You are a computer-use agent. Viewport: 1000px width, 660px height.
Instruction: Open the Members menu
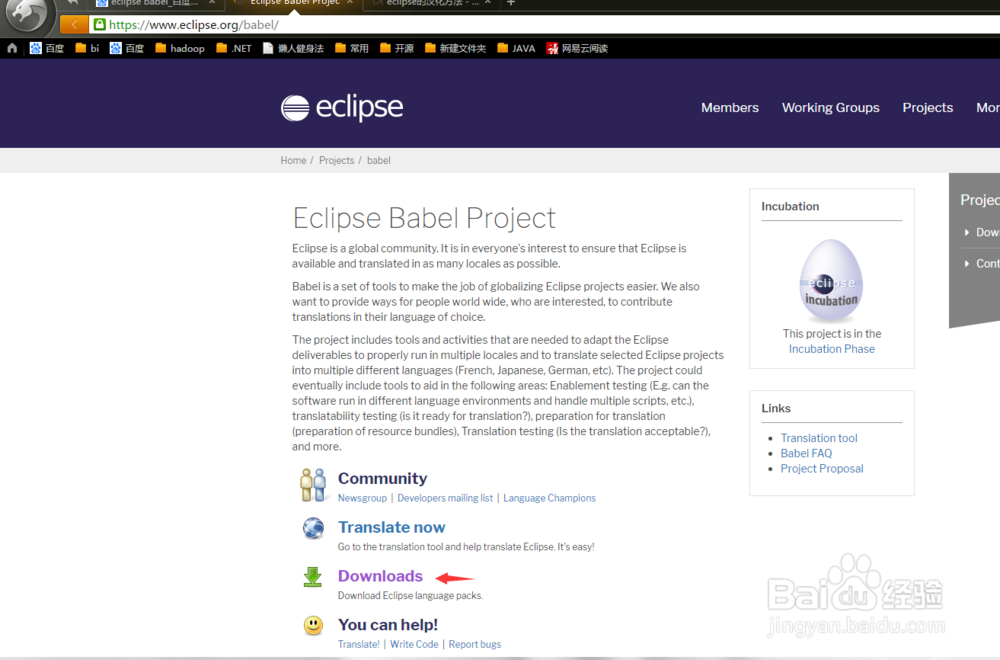pos(730,108)
